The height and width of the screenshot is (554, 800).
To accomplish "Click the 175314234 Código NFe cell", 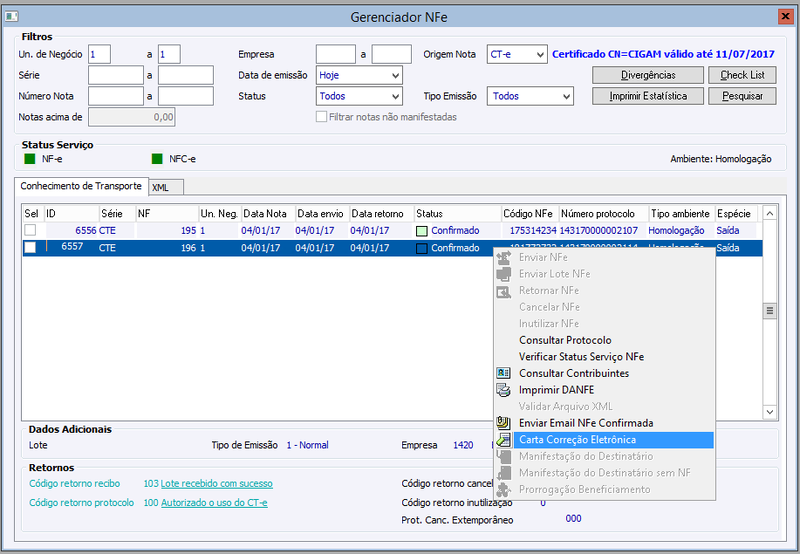I will (x=533, y=231).
